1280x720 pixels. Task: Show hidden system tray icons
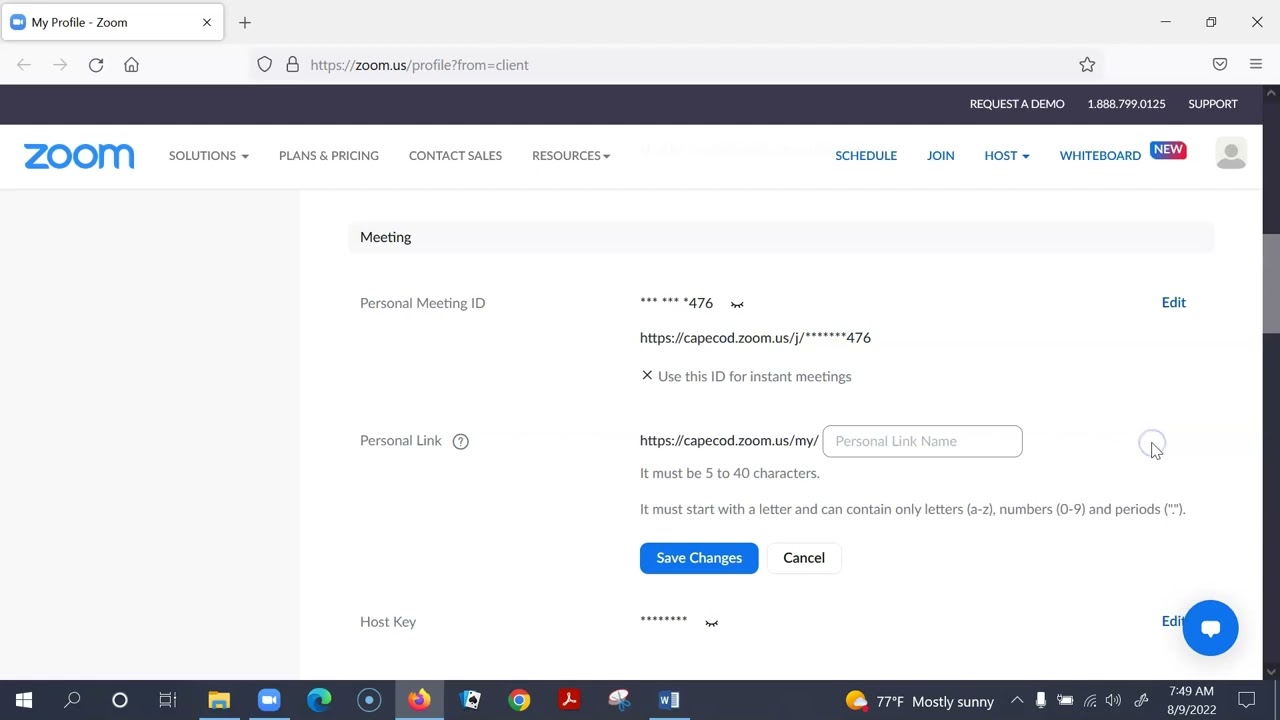[1017, 701]
